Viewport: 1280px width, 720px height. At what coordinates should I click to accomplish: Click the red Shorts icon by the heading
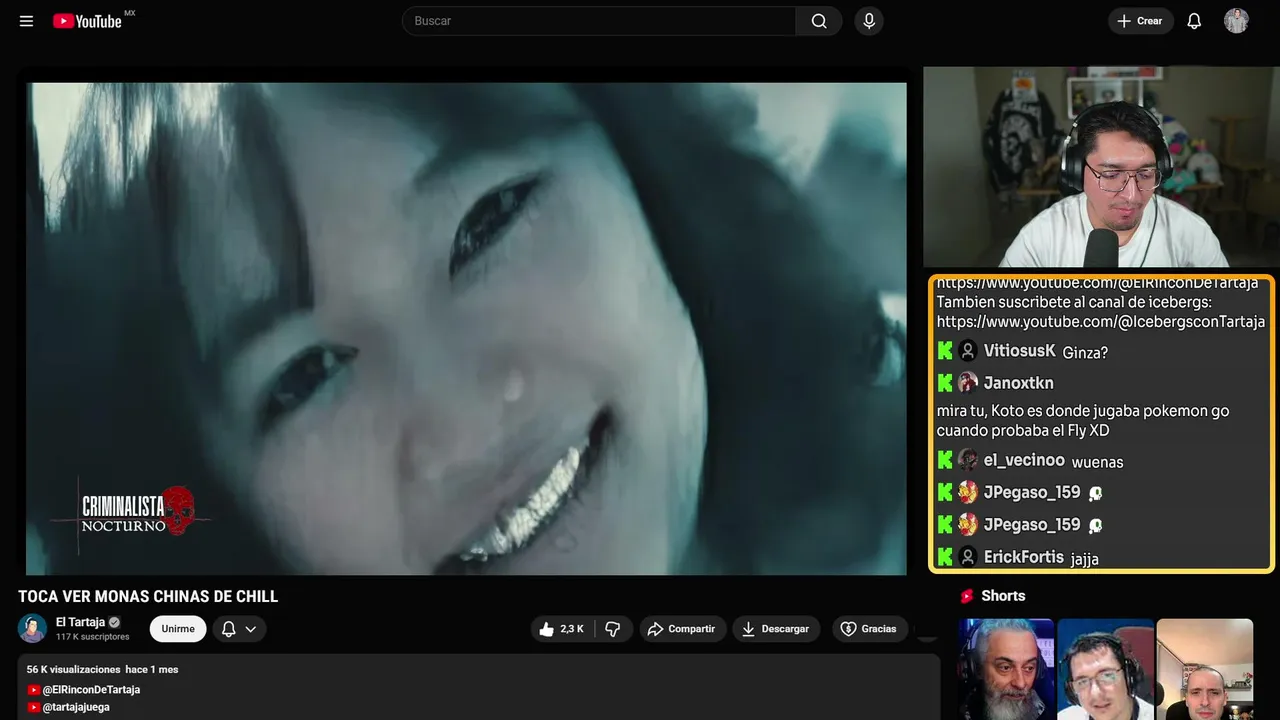tap(967, 596)
